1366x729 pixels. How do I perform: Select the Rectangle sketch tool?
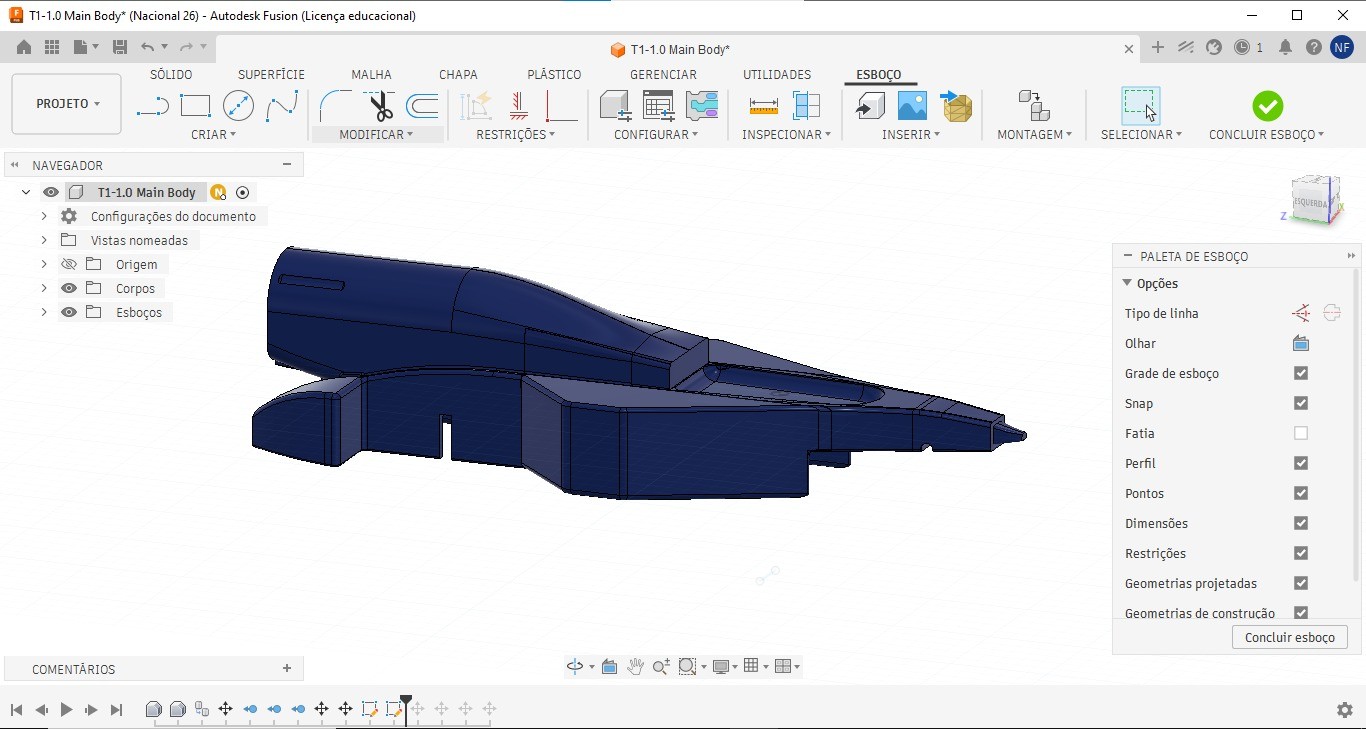pyautogui.click(x=195, y=105)
